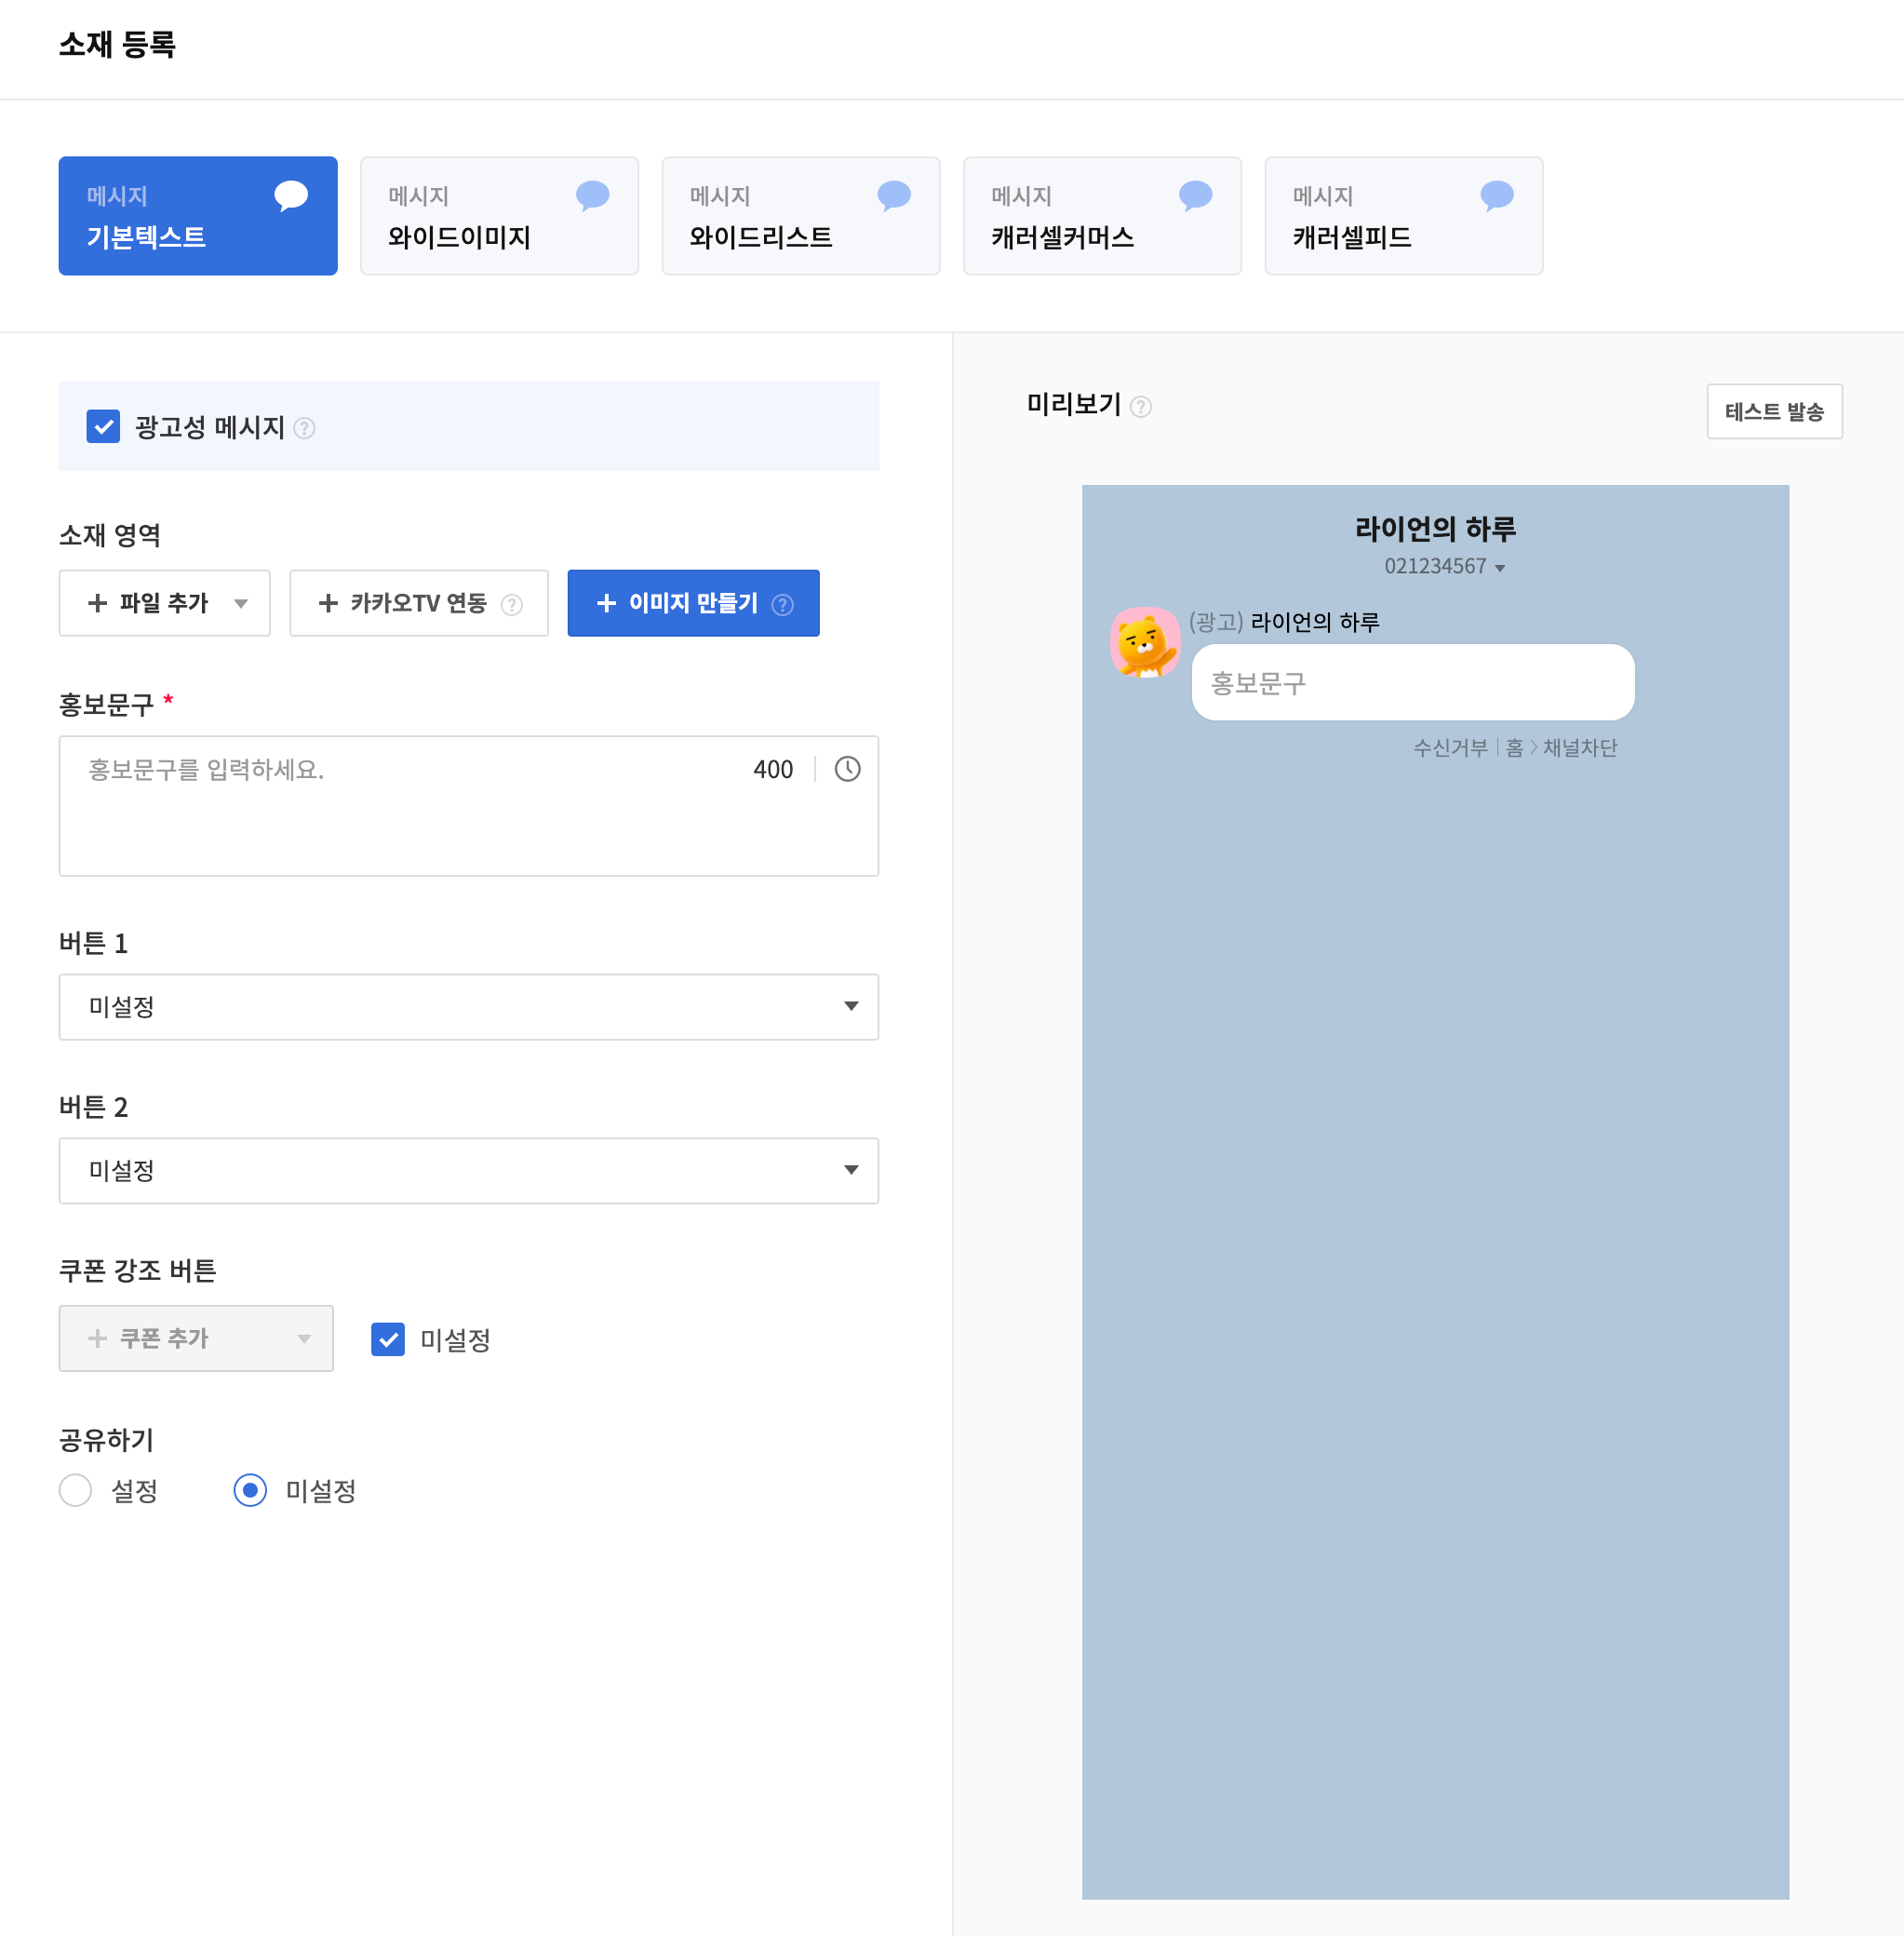The image size is (1904, 1936).
Task: Click 홈 > 채널차단 text in preview
Action: point(1561,748)
